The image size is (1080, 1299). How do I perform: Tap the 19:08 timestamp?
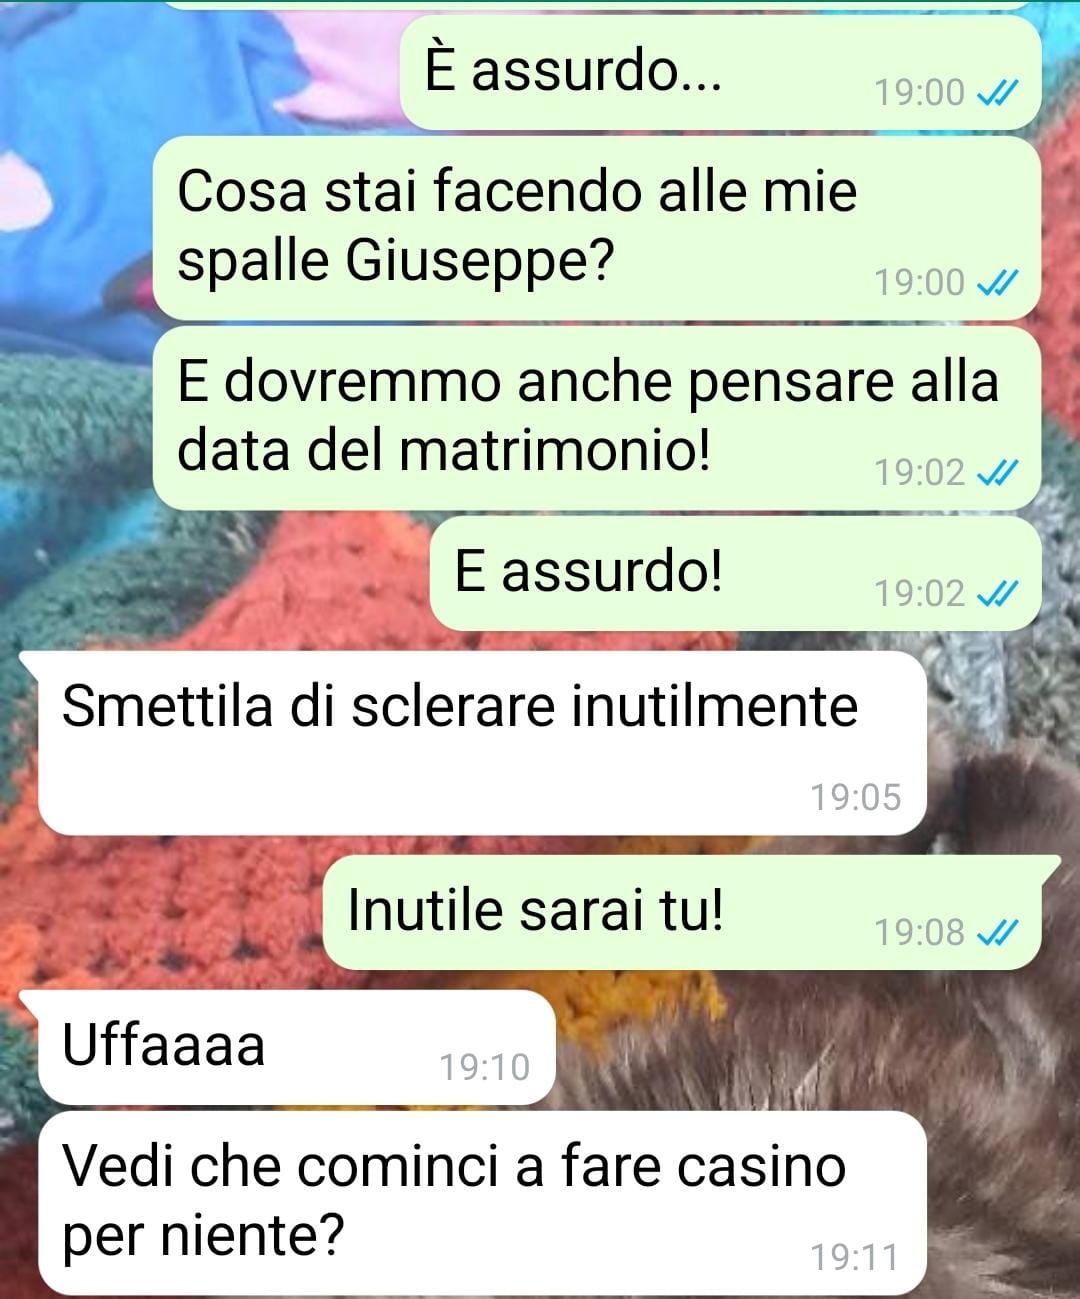[x=920, y=933]
